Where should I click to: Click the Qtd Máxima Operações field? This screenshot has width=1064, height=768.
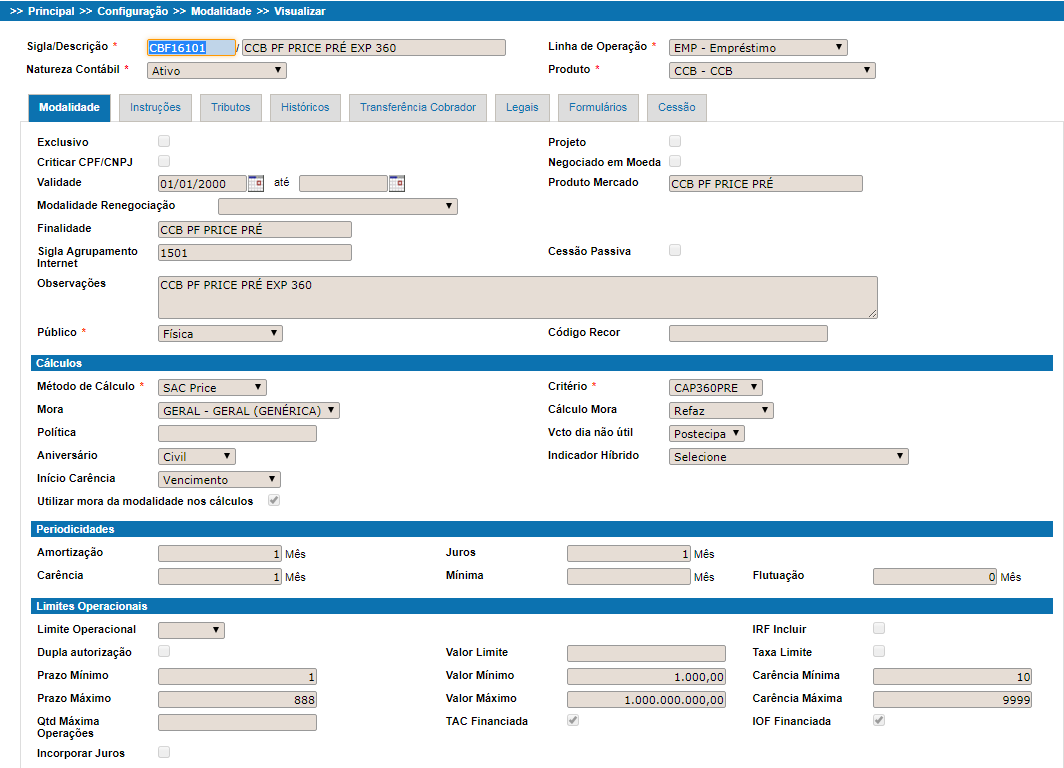pyautogui.click(x=237, y=723)
